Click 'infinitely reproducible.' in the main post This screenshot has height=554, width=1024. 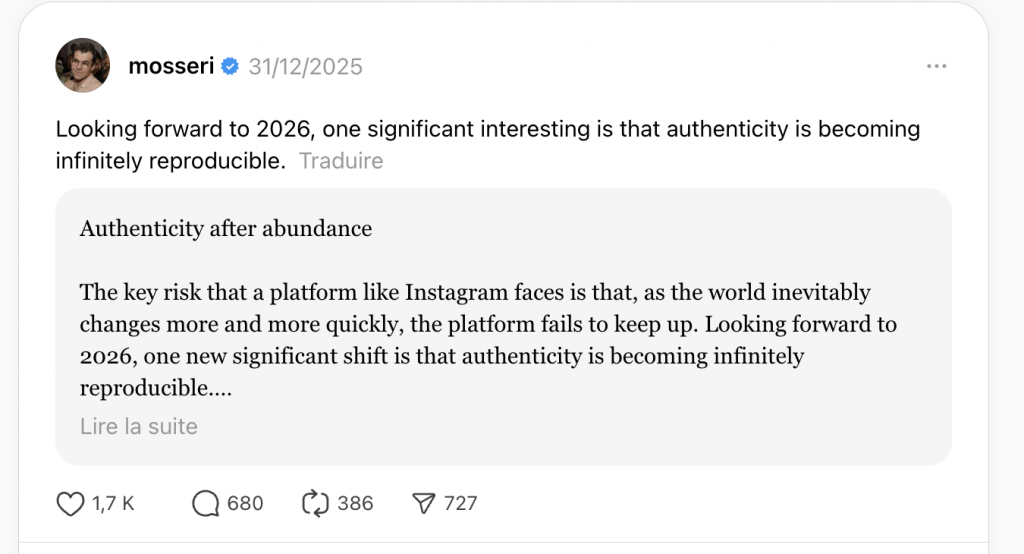(170, 161)
